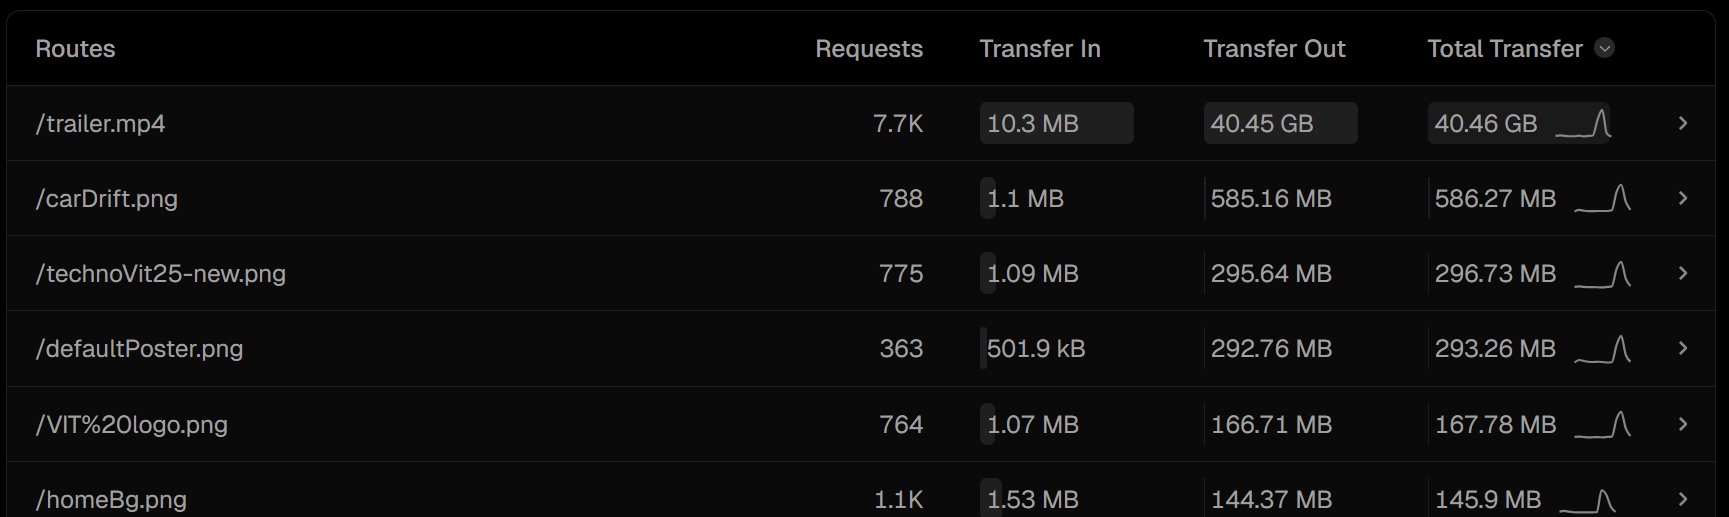Sort by the Requests column header

[868, 49]
